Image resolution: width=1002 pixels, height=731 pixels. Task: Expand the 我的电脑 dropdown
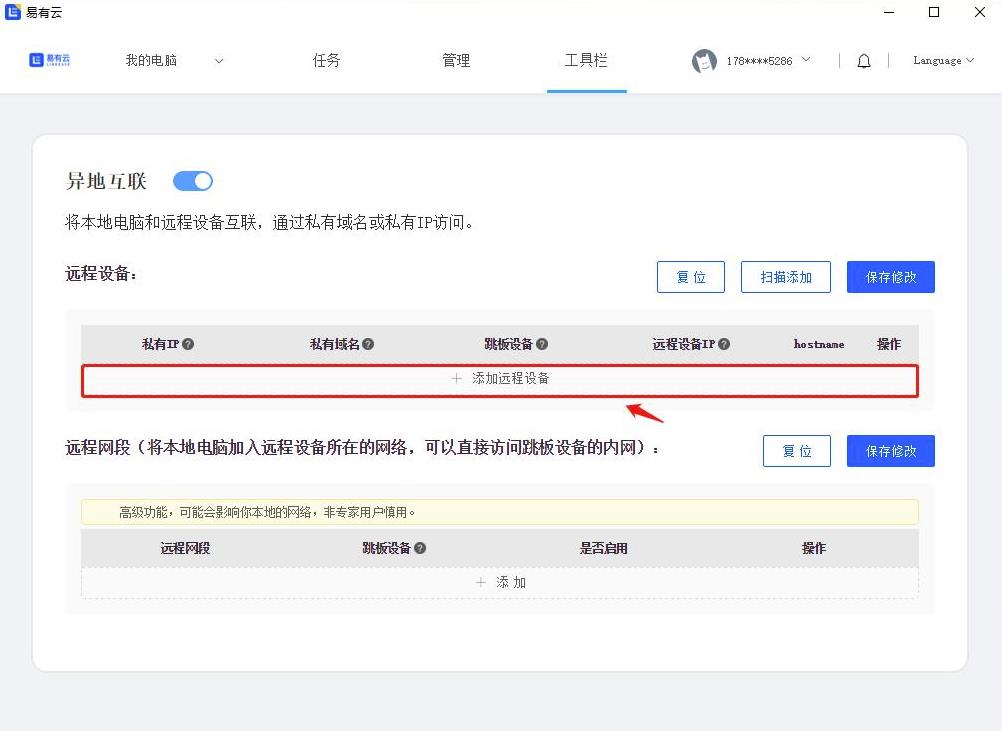point(219,61)
